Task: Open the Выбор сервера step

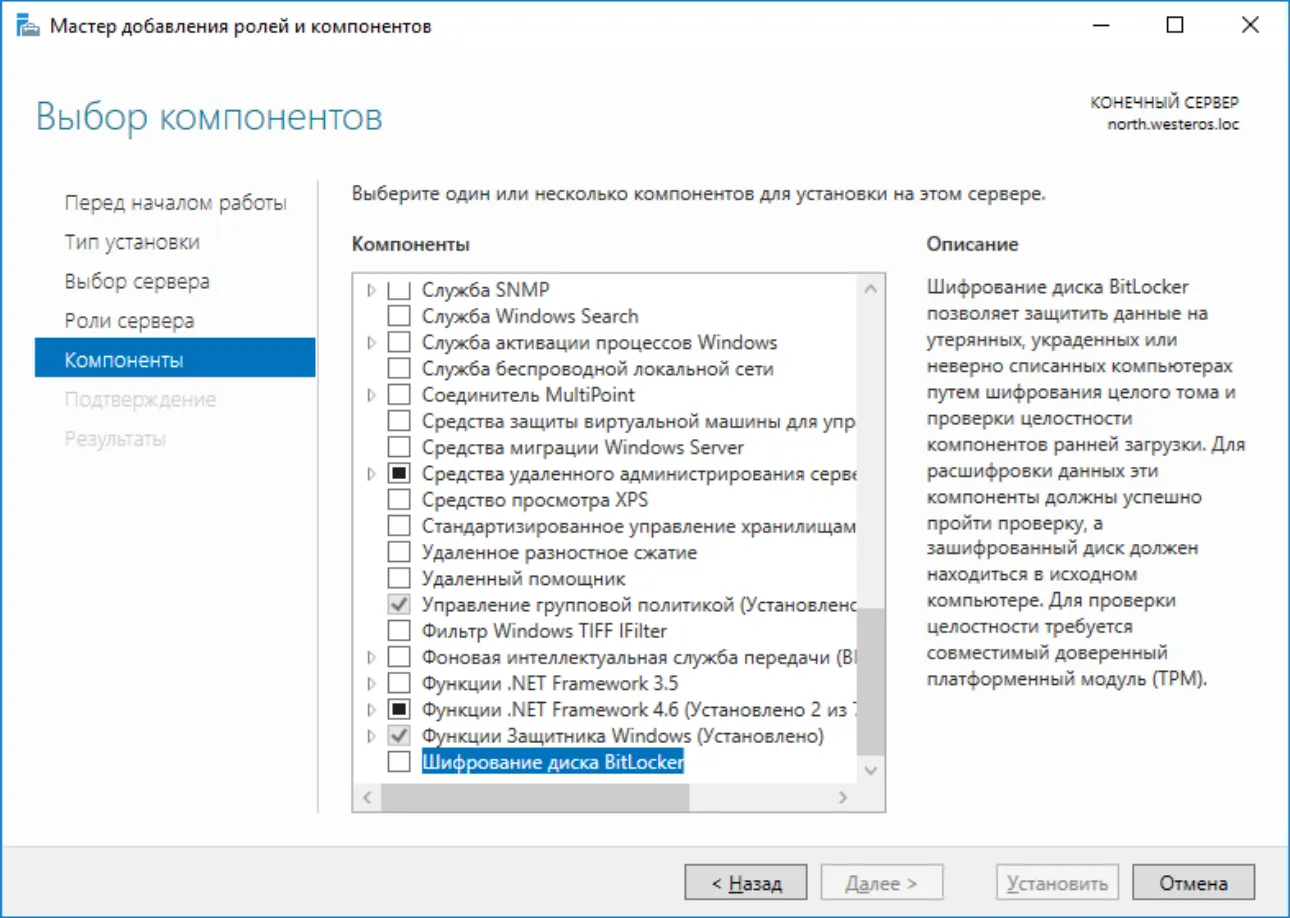Action: pos(137,281)
